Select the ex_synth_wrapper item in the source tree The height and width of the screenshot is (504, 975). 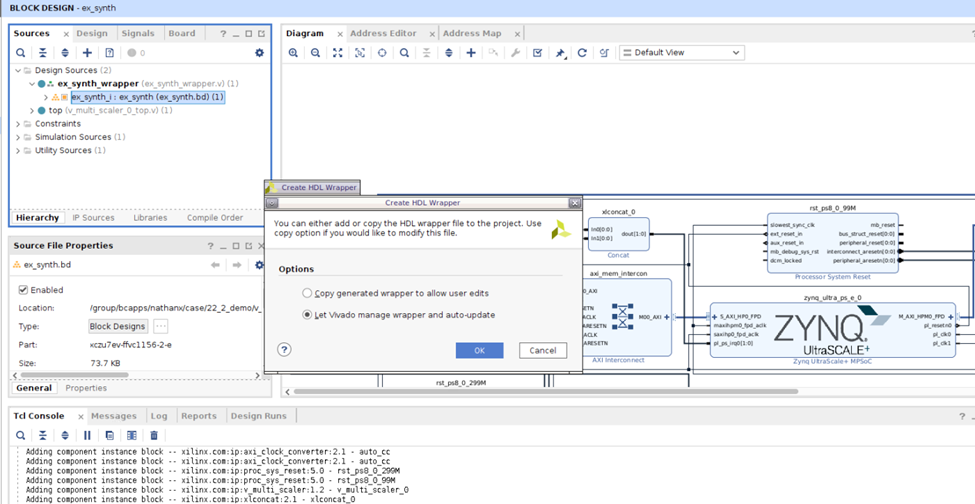tap(98, 84)
